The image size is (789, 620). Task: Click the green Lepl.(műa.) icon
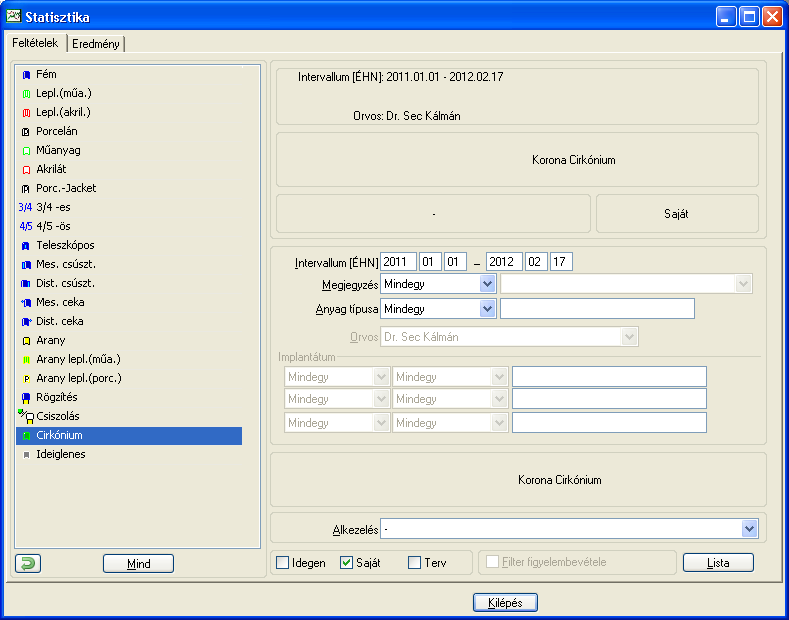[x=26, y=94]
